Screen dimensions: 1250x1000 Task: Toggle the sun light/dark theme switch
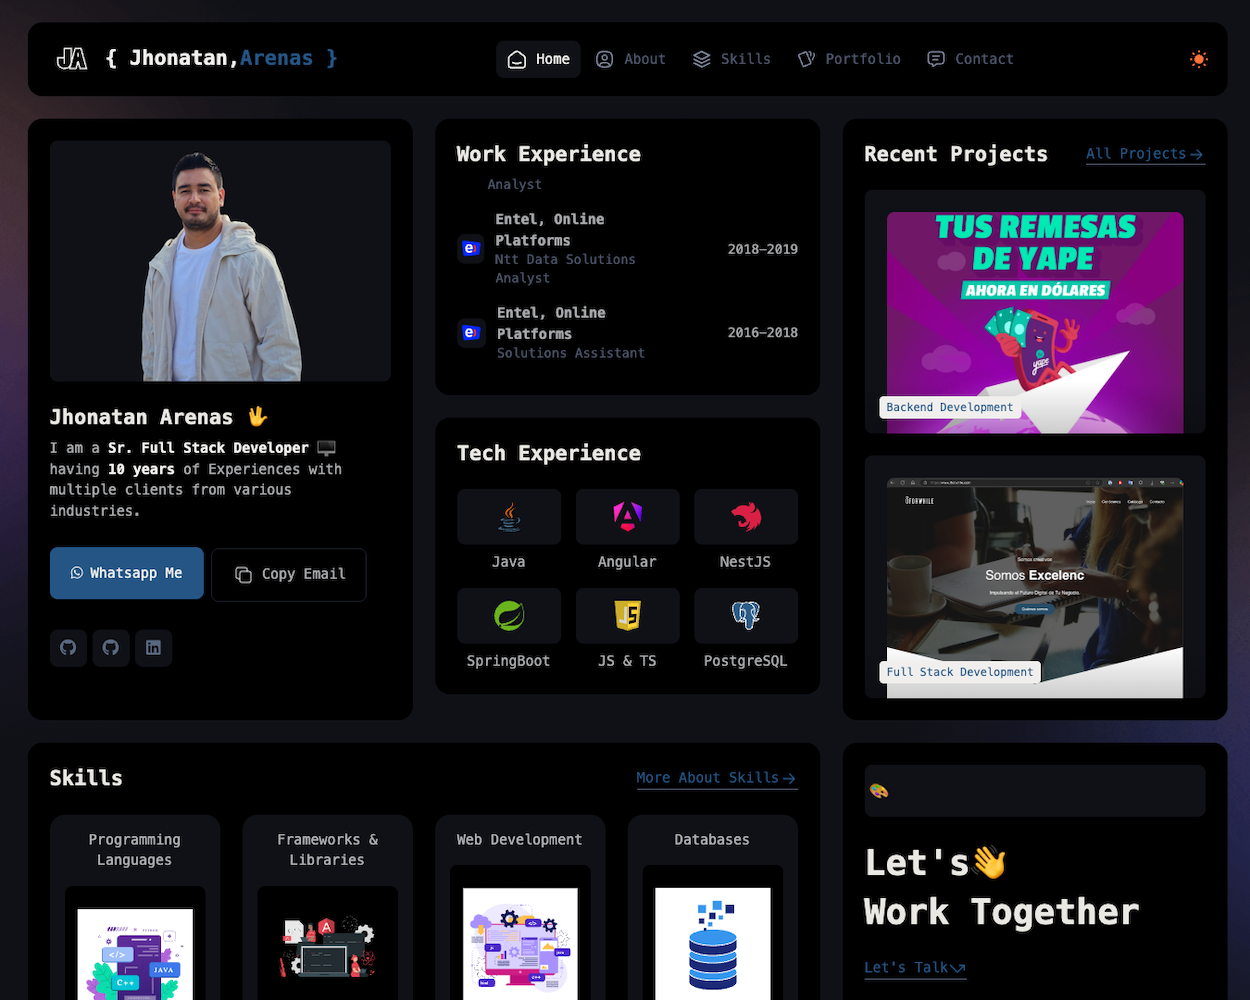tap(1198, 59)
